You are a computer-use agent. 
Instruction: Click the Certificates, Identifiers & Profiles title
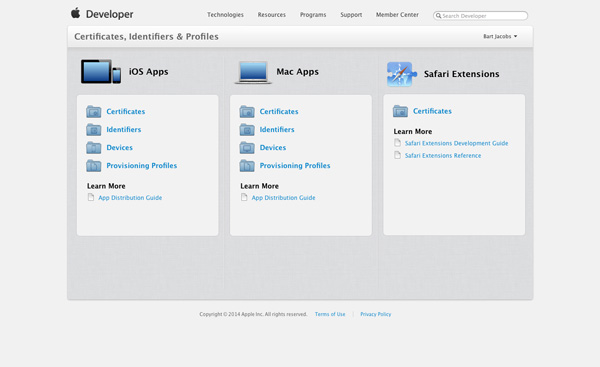(146, 36)
